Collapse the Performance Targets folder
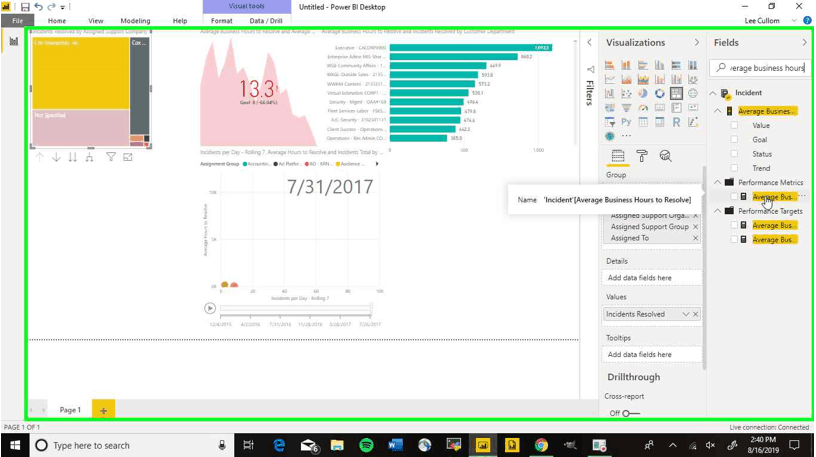816x457 pixels. (717, 211)
